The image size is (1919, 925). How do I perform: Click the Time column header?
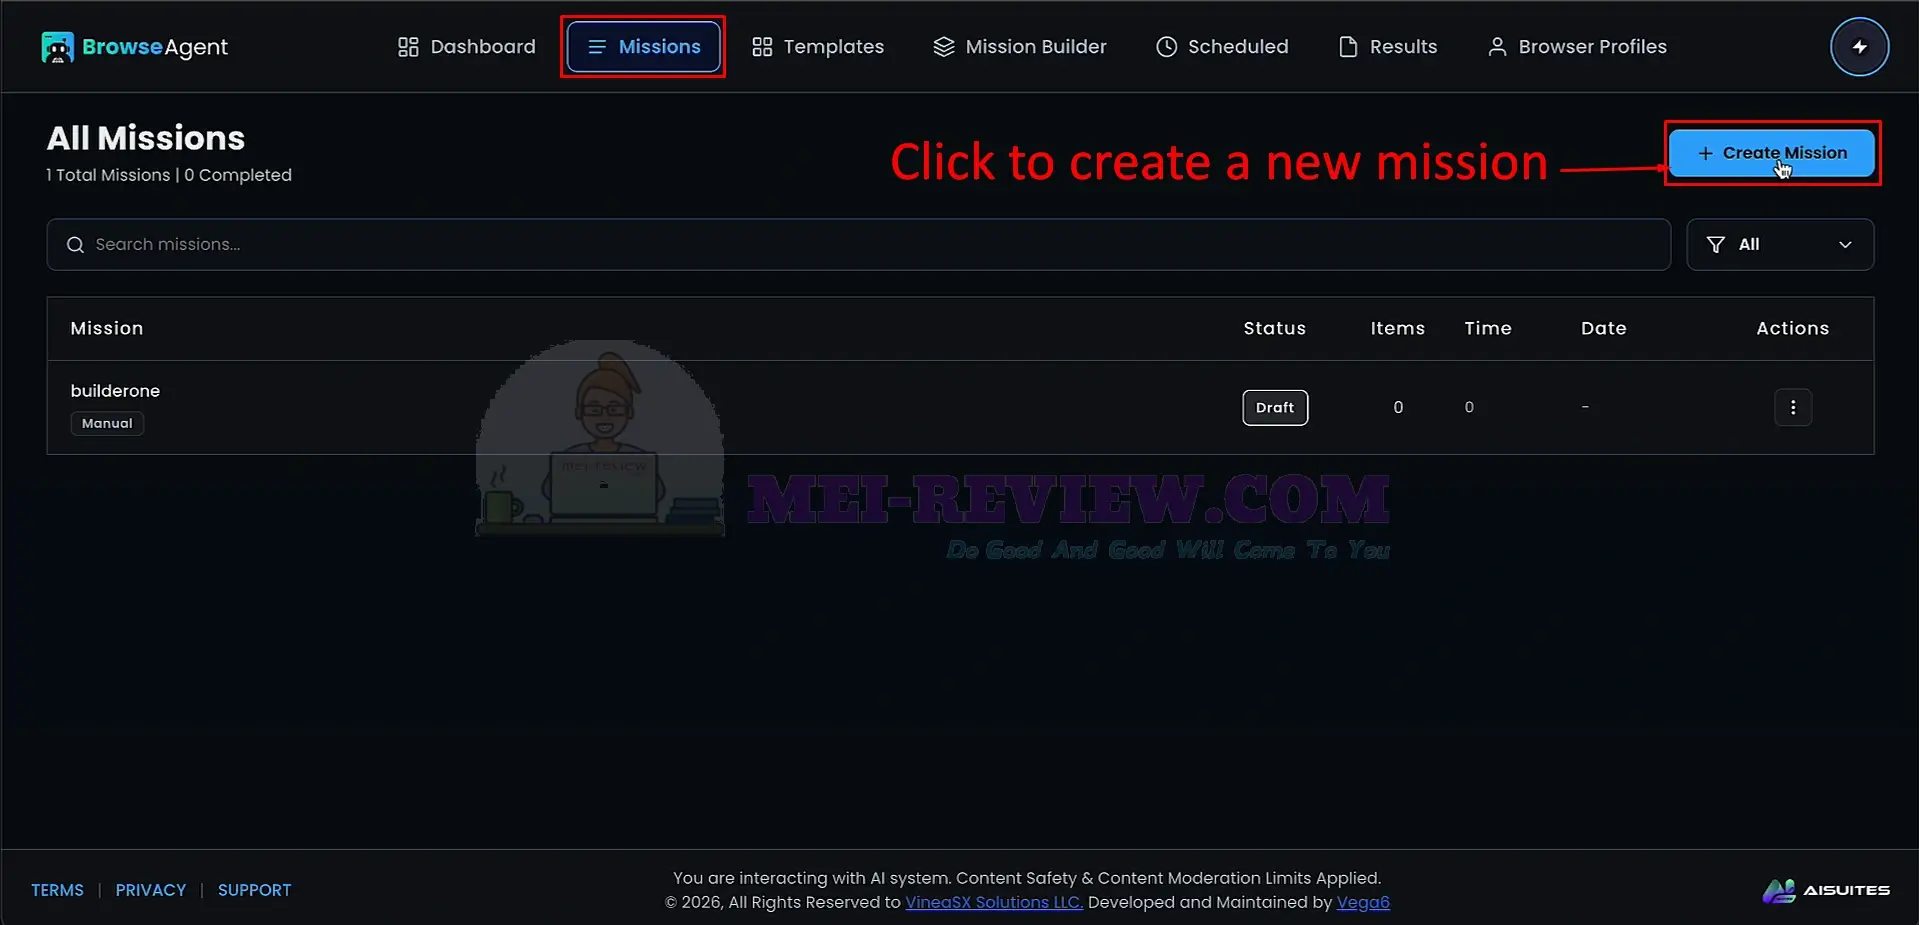(x=1488, y=328)
